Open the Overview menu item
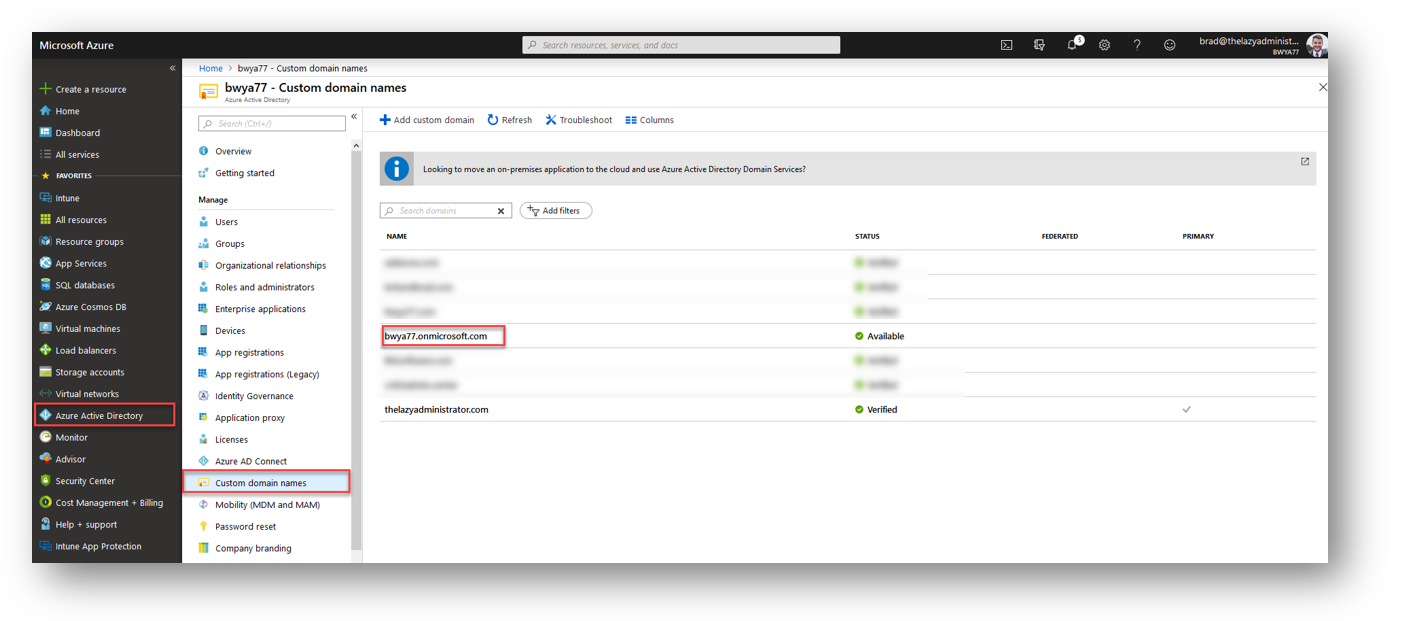1409x621 pixels. pos(233,151)
